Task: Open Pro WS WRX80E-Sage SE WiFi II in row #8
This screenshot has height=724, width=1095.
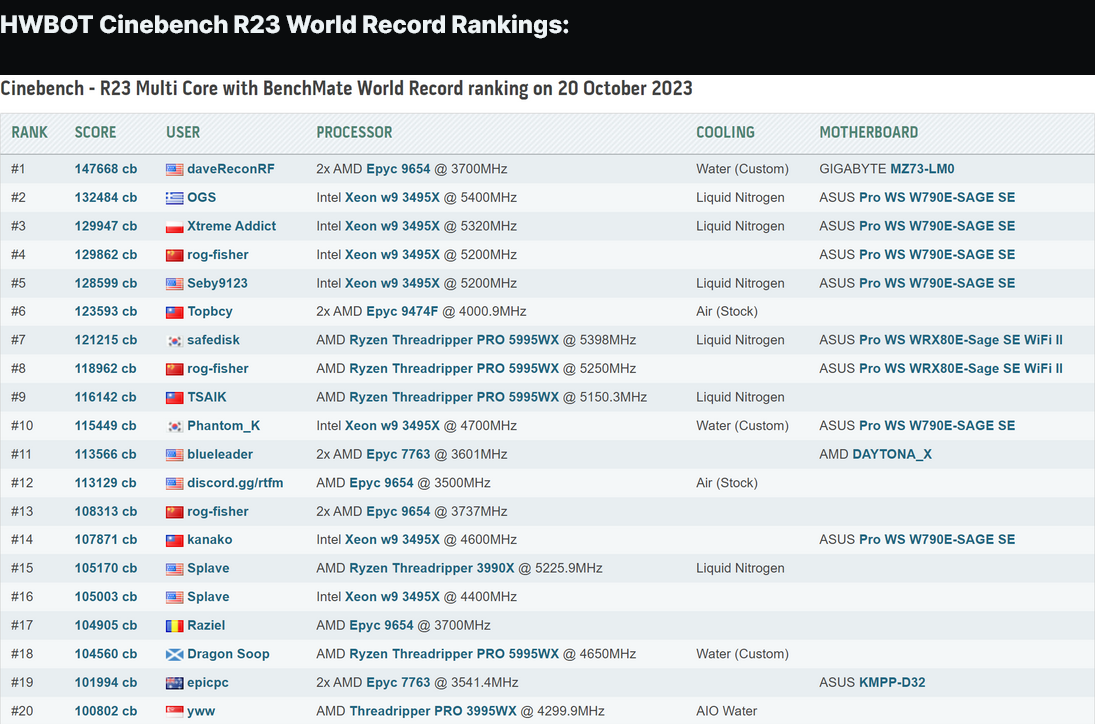Action: (961, 369)
